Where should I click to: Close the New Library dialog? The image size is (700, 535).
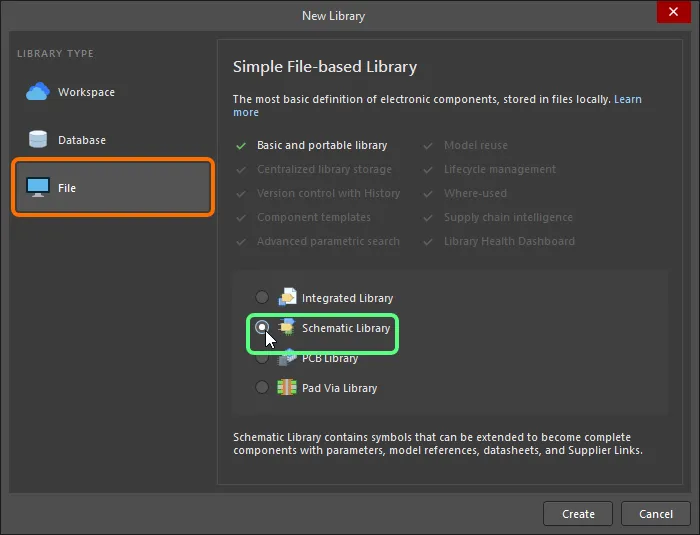(x=673, y=12)
